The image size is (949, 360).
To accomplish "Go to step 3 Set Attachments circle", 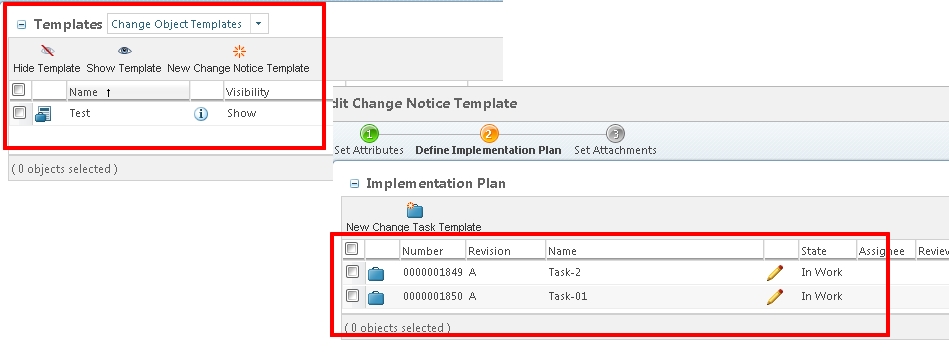I will point(615,134).
